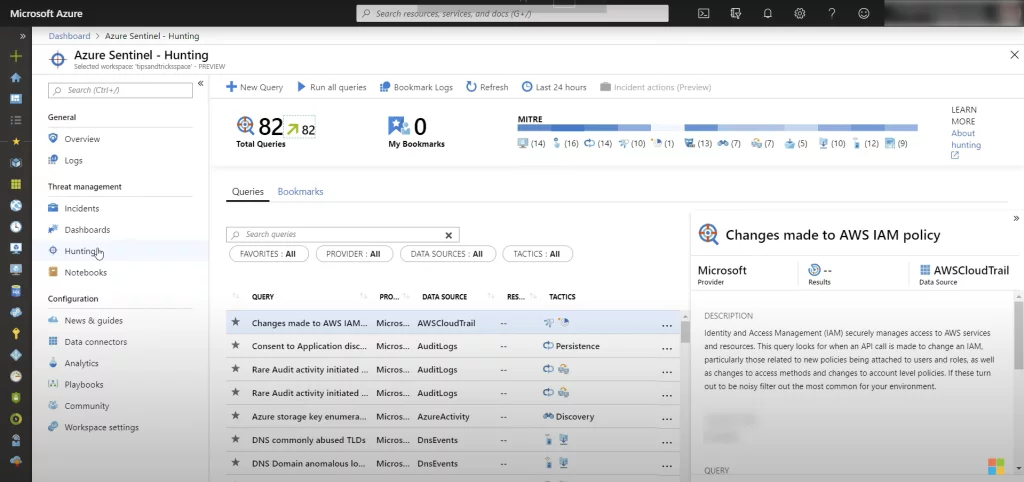Screen dimensions: 1024x482
Task: Click the Run all queries button
Action: (332, 87)
